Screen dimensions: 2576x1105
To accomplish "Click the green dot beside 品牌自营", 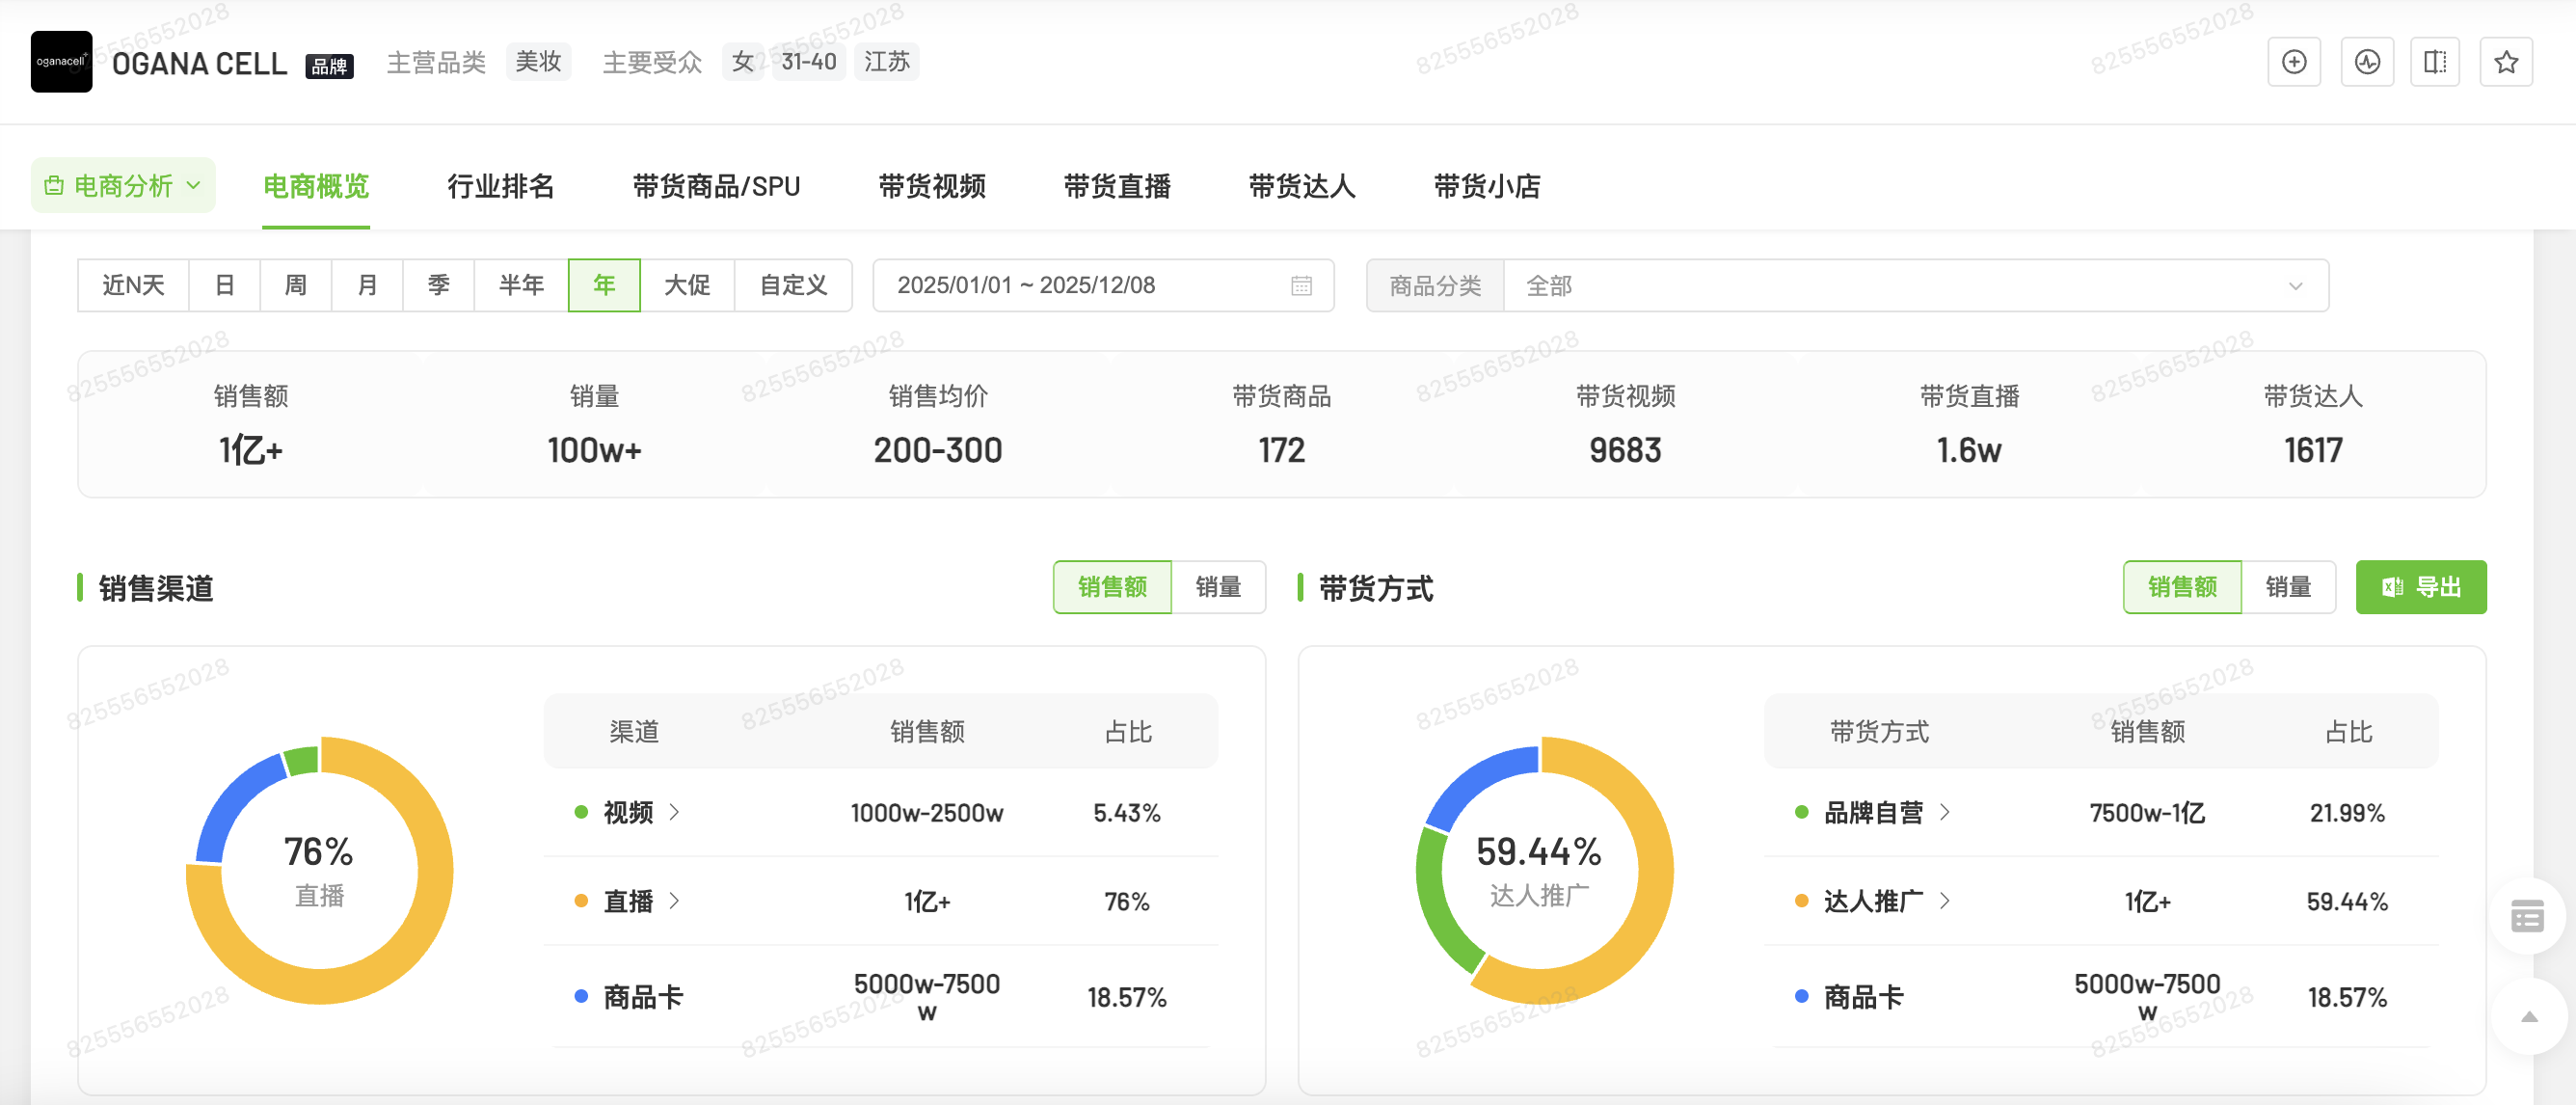I will click(1803, 813).
